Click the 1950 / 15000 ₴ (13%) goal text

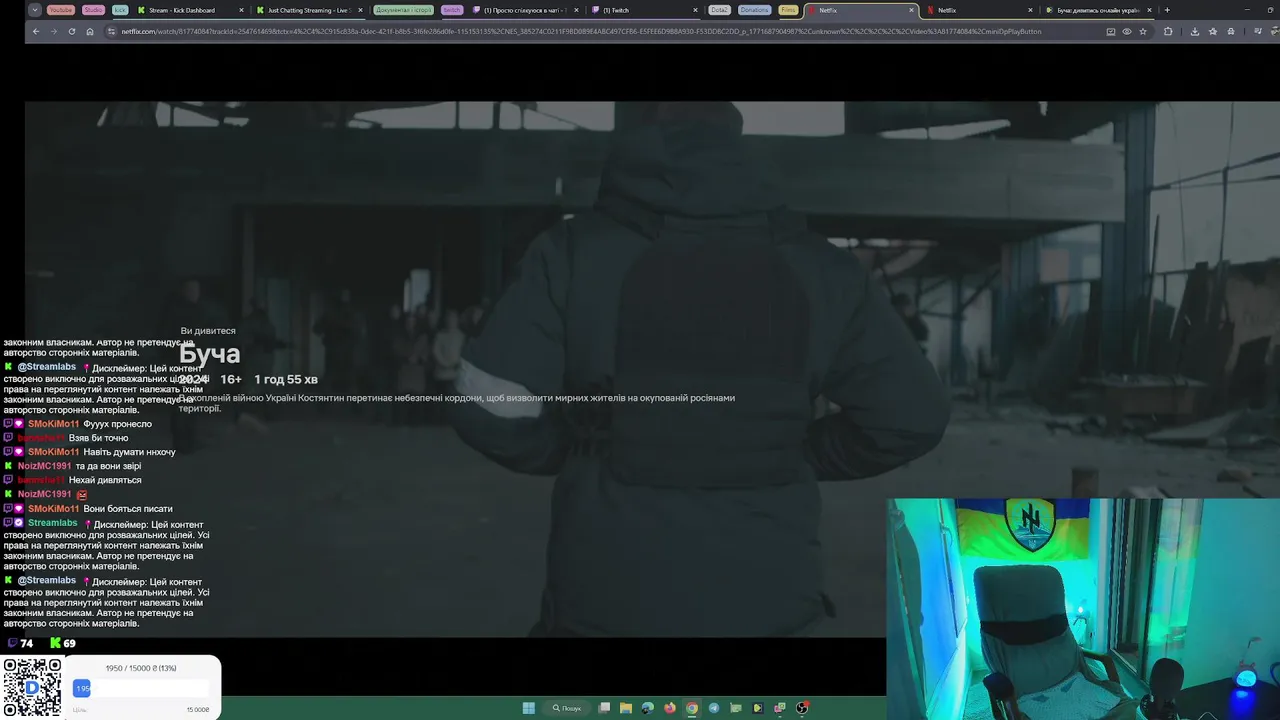(x=141, y=668)
